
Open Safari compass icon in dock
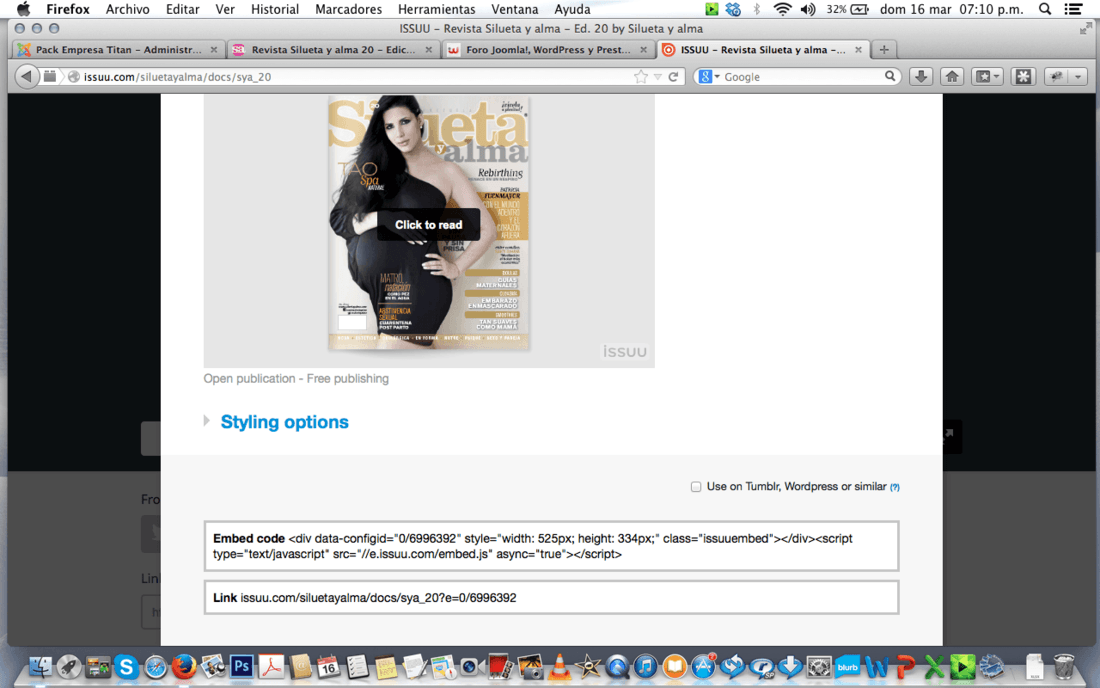coord(155,667)
